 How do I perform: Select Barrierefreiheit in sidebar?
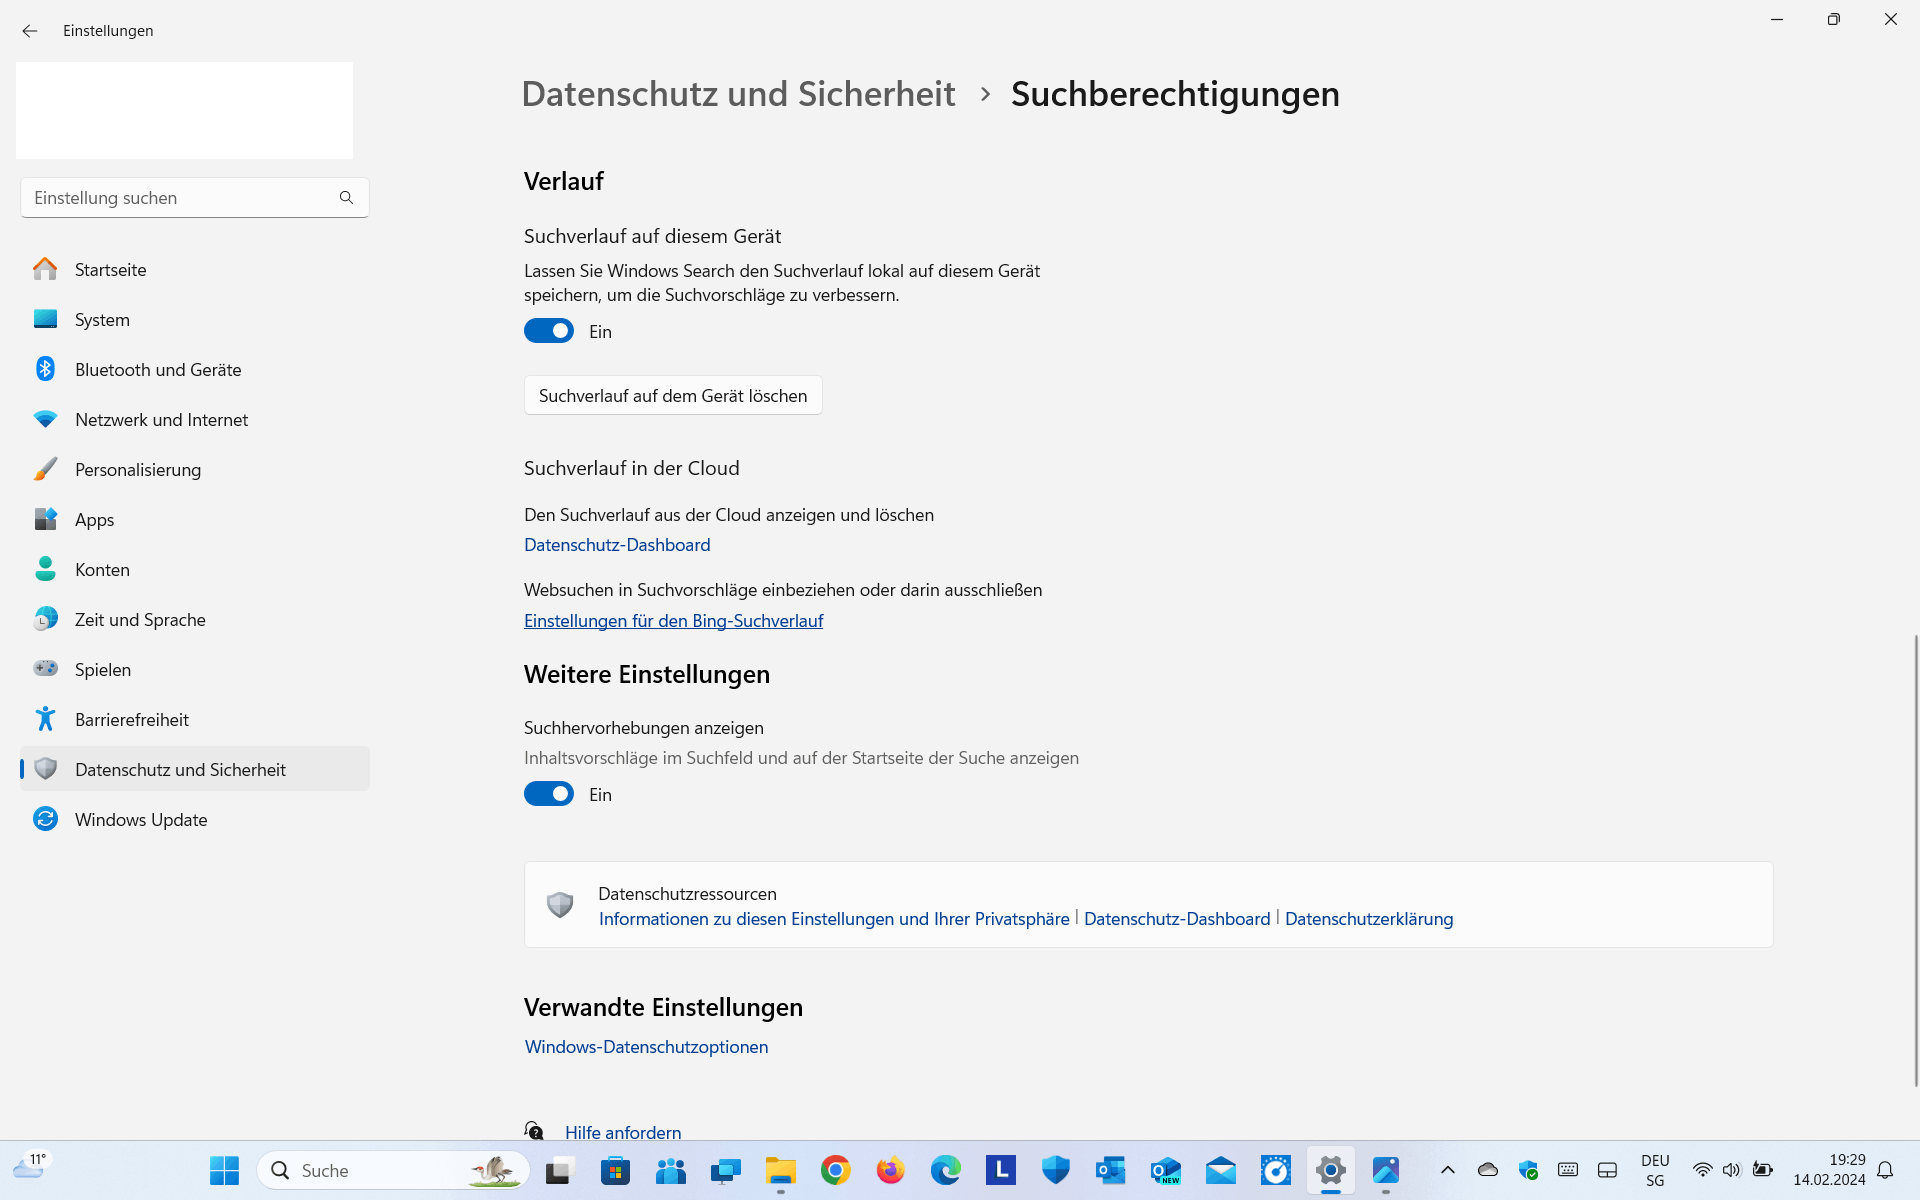point(132,720)
